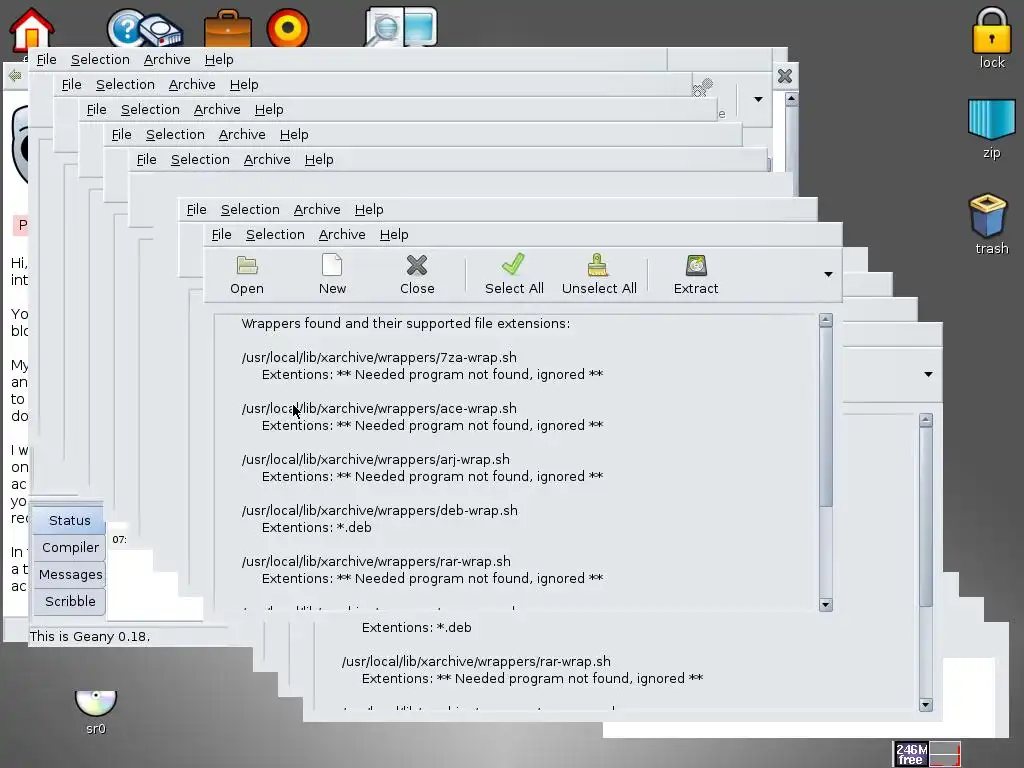This screenshot has height=768, width=1024.
Task: Click the Close X toolbar icon
Action: coord(417,265)
